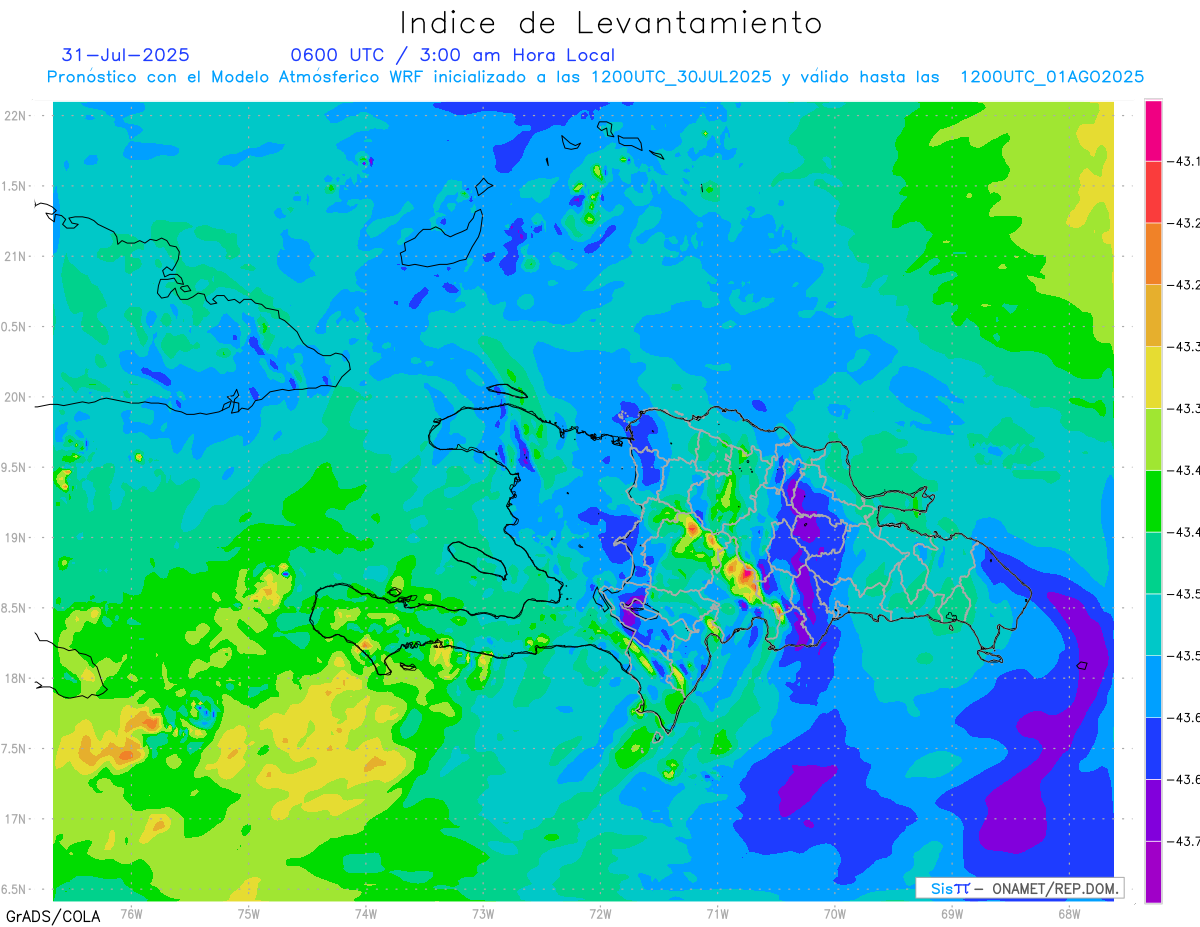Click the '21N' latitude label
The width and height of the screenshot is (1200, 927).
pyautogui.click(x=15, y=256)
